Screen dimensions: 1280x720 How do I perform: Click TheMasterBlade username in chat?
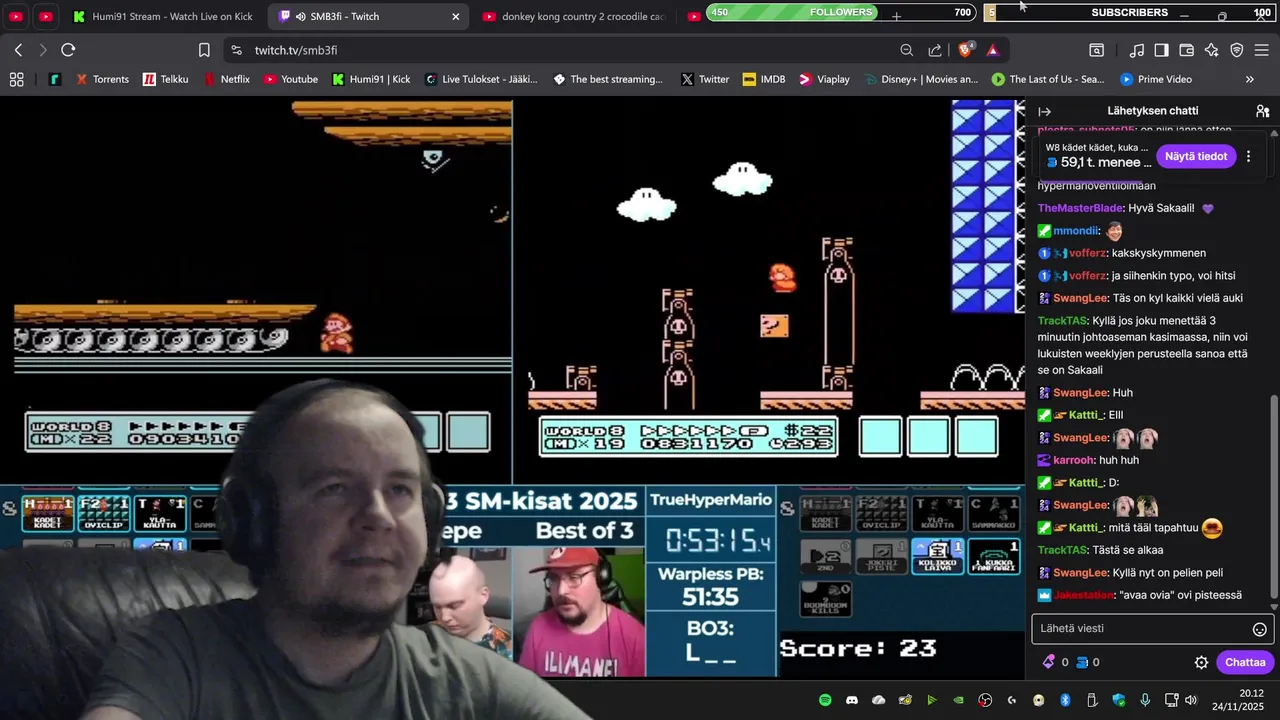click(x=1080, y=208)
